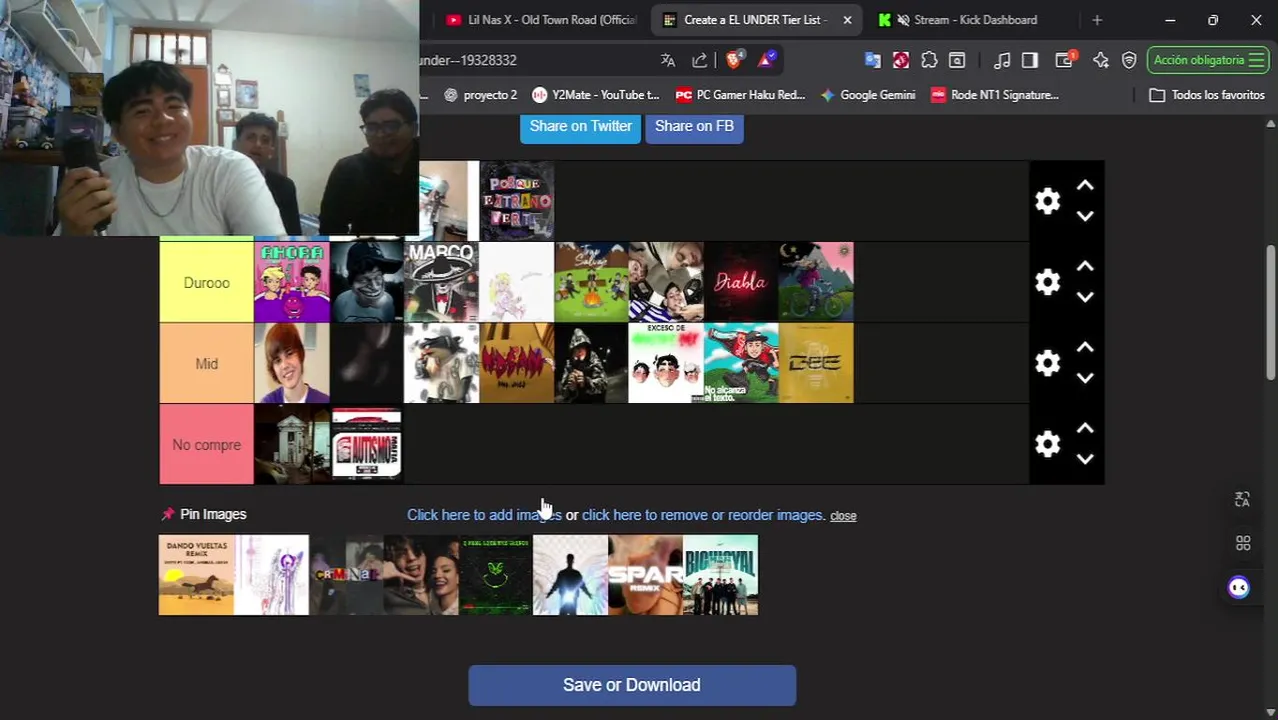Select the orange Mid tier label
The image size is (1278, 720).
coord(207,364)
